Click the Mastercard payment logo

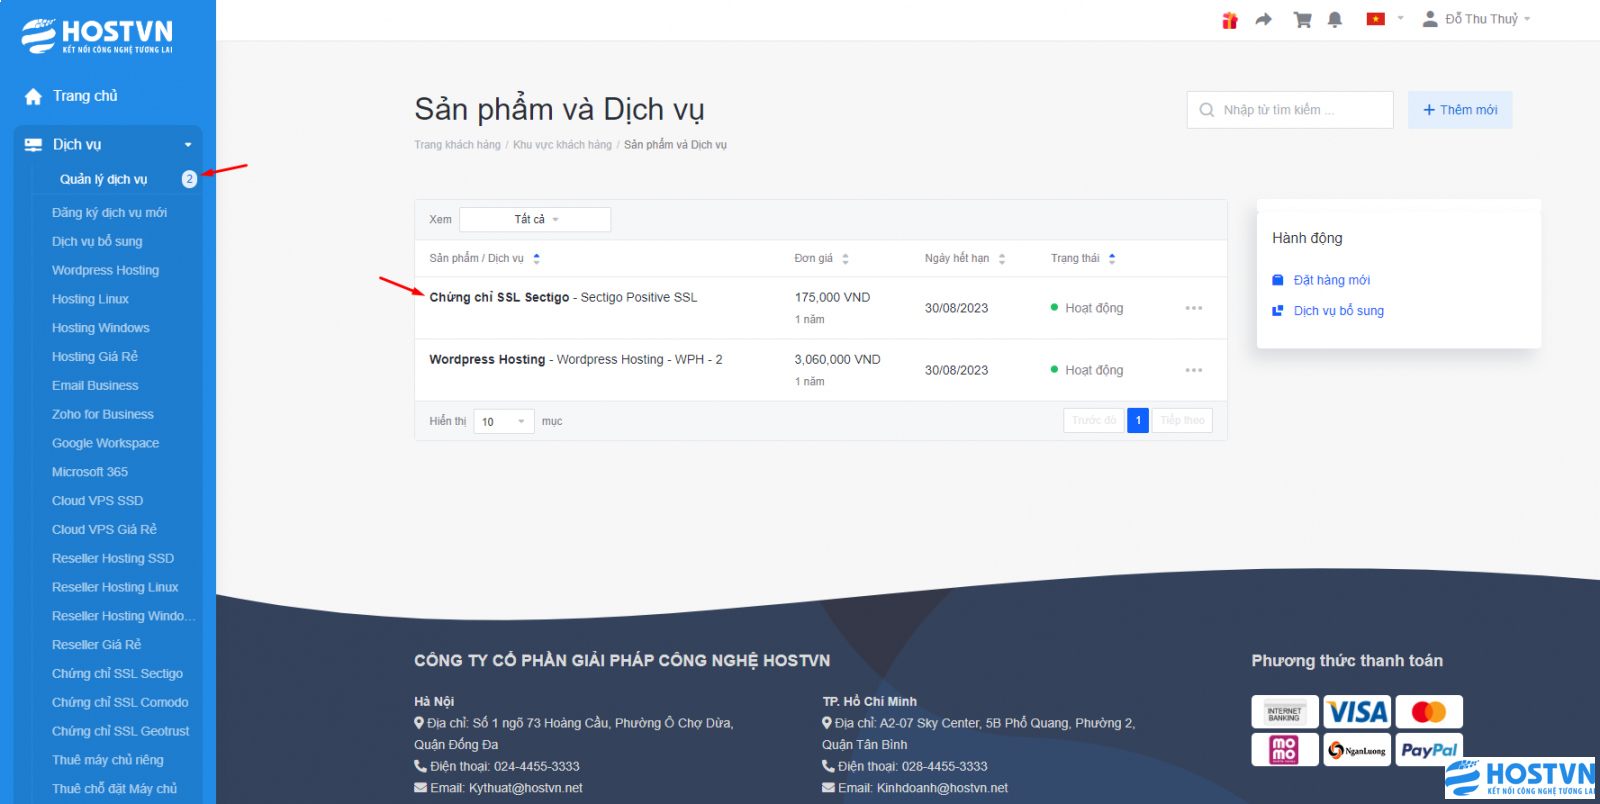1429,712
